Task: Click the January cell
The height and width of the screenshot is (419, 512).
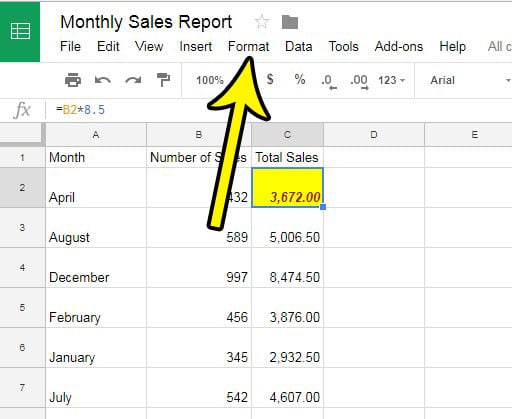Action: 96,347
